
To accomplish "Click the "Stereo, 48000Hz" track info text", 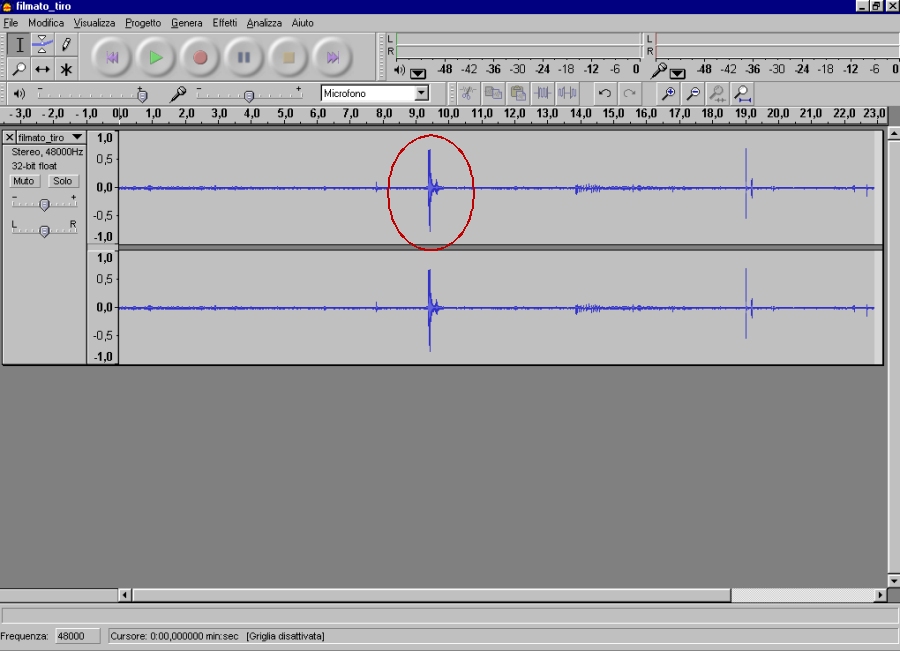I will tap(47, 152).
